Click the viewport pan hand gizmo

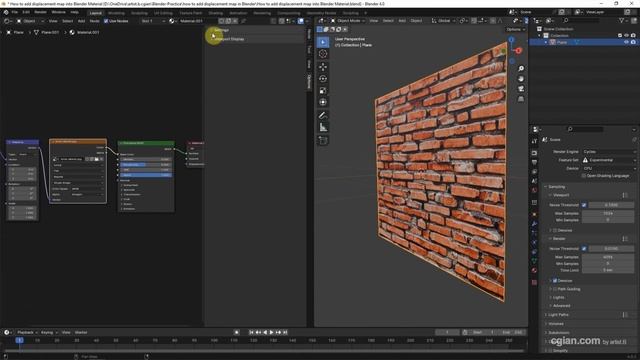pyautogui.click(x=521, y=79)
